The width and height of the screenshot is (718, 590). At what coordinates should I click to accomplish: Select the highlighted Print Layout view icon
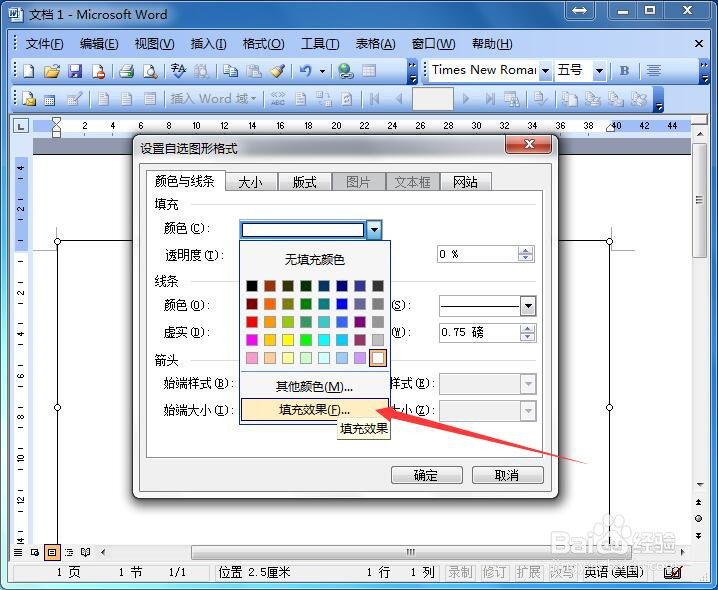(52, 552)
